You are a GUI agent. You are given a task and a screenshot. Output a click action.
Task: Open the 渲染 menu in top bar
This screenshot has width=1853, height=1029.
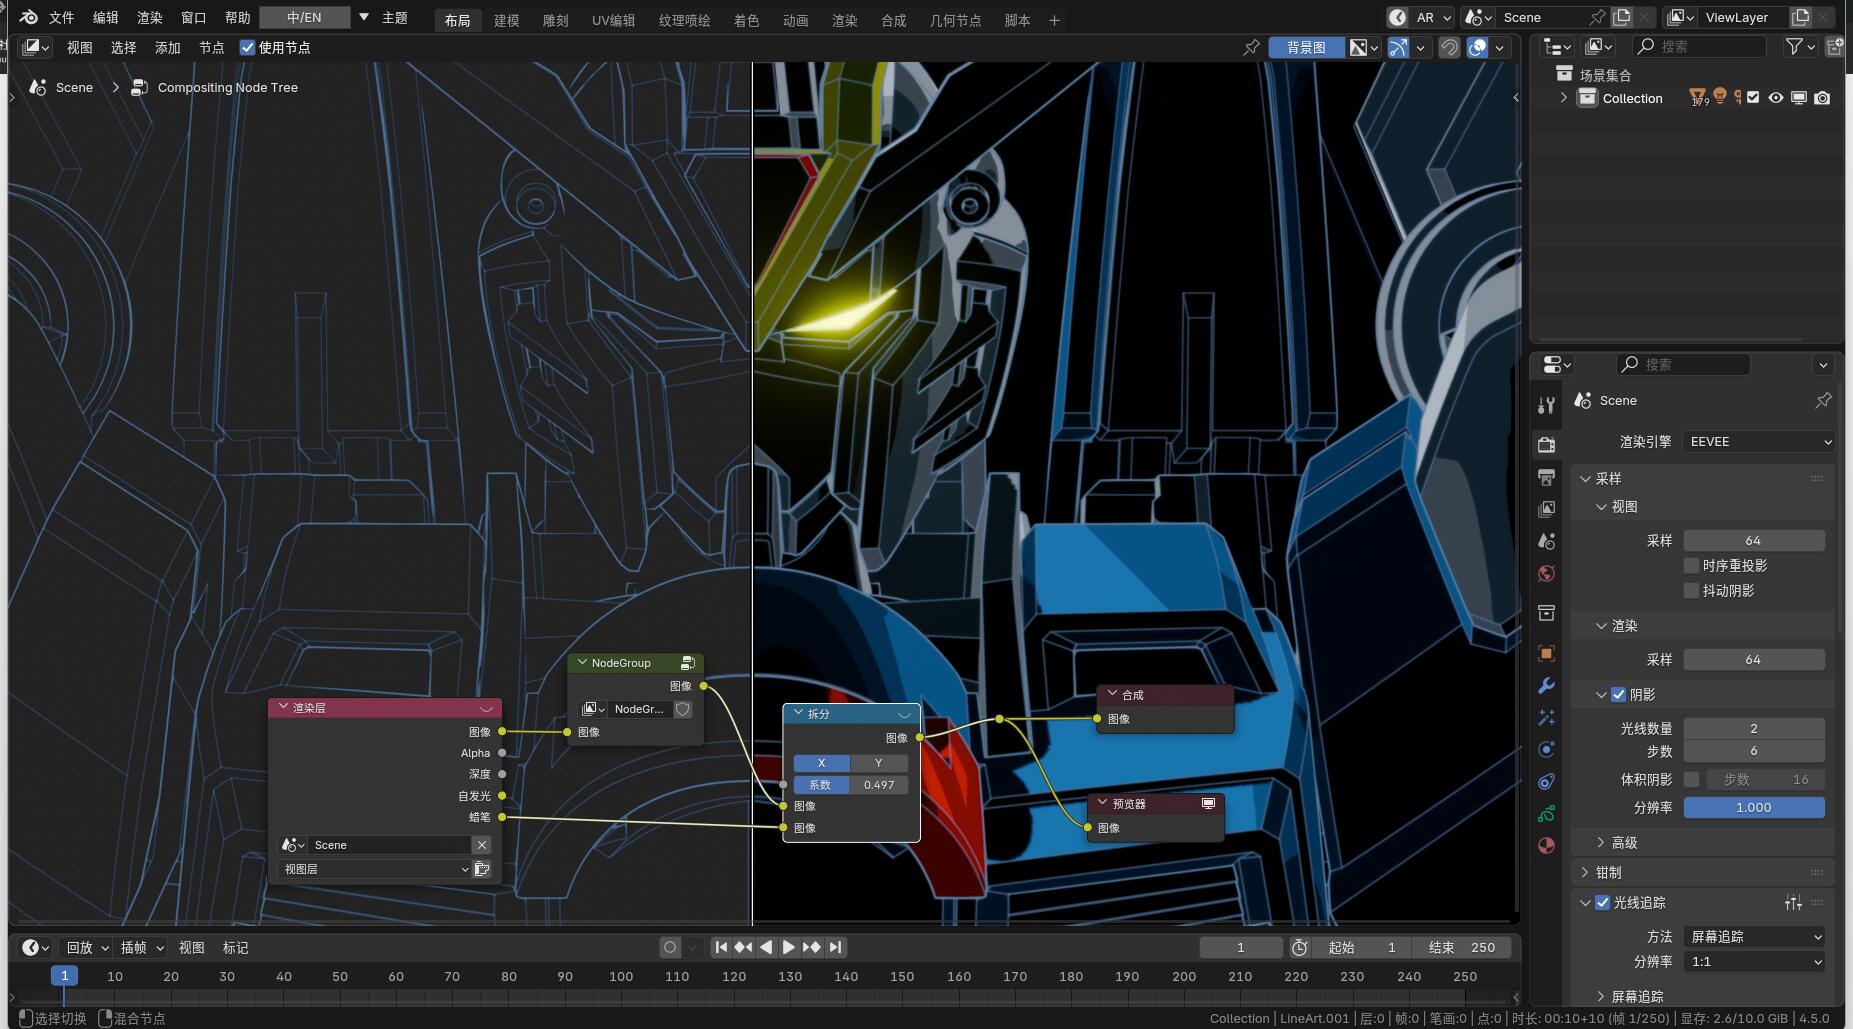pos(149,17)
